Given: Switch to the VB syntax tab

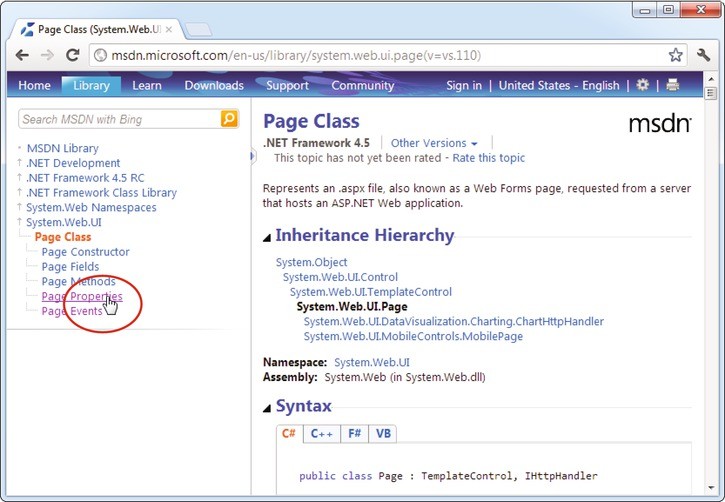Looking at the screenshot, I should point(383,434).
